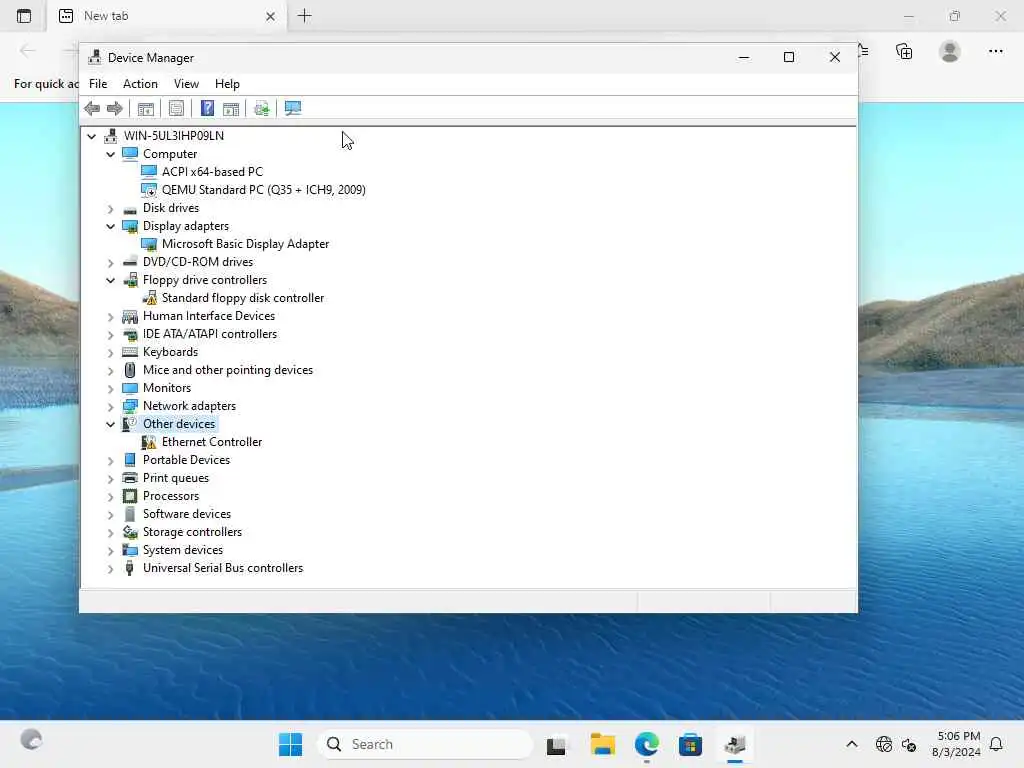1024x768 pixels.
Task: Close the New tab in Edge
Action: point(270,16)
